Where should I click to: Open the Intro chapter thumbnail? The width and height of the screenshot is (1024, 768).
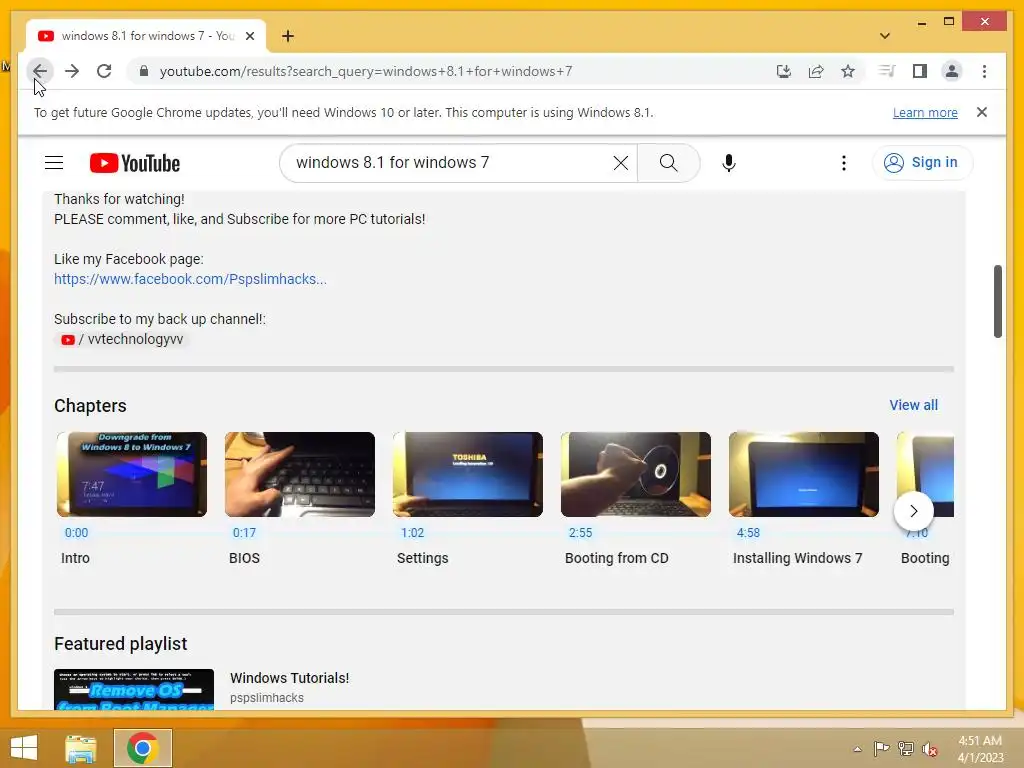tap(132, 474)
